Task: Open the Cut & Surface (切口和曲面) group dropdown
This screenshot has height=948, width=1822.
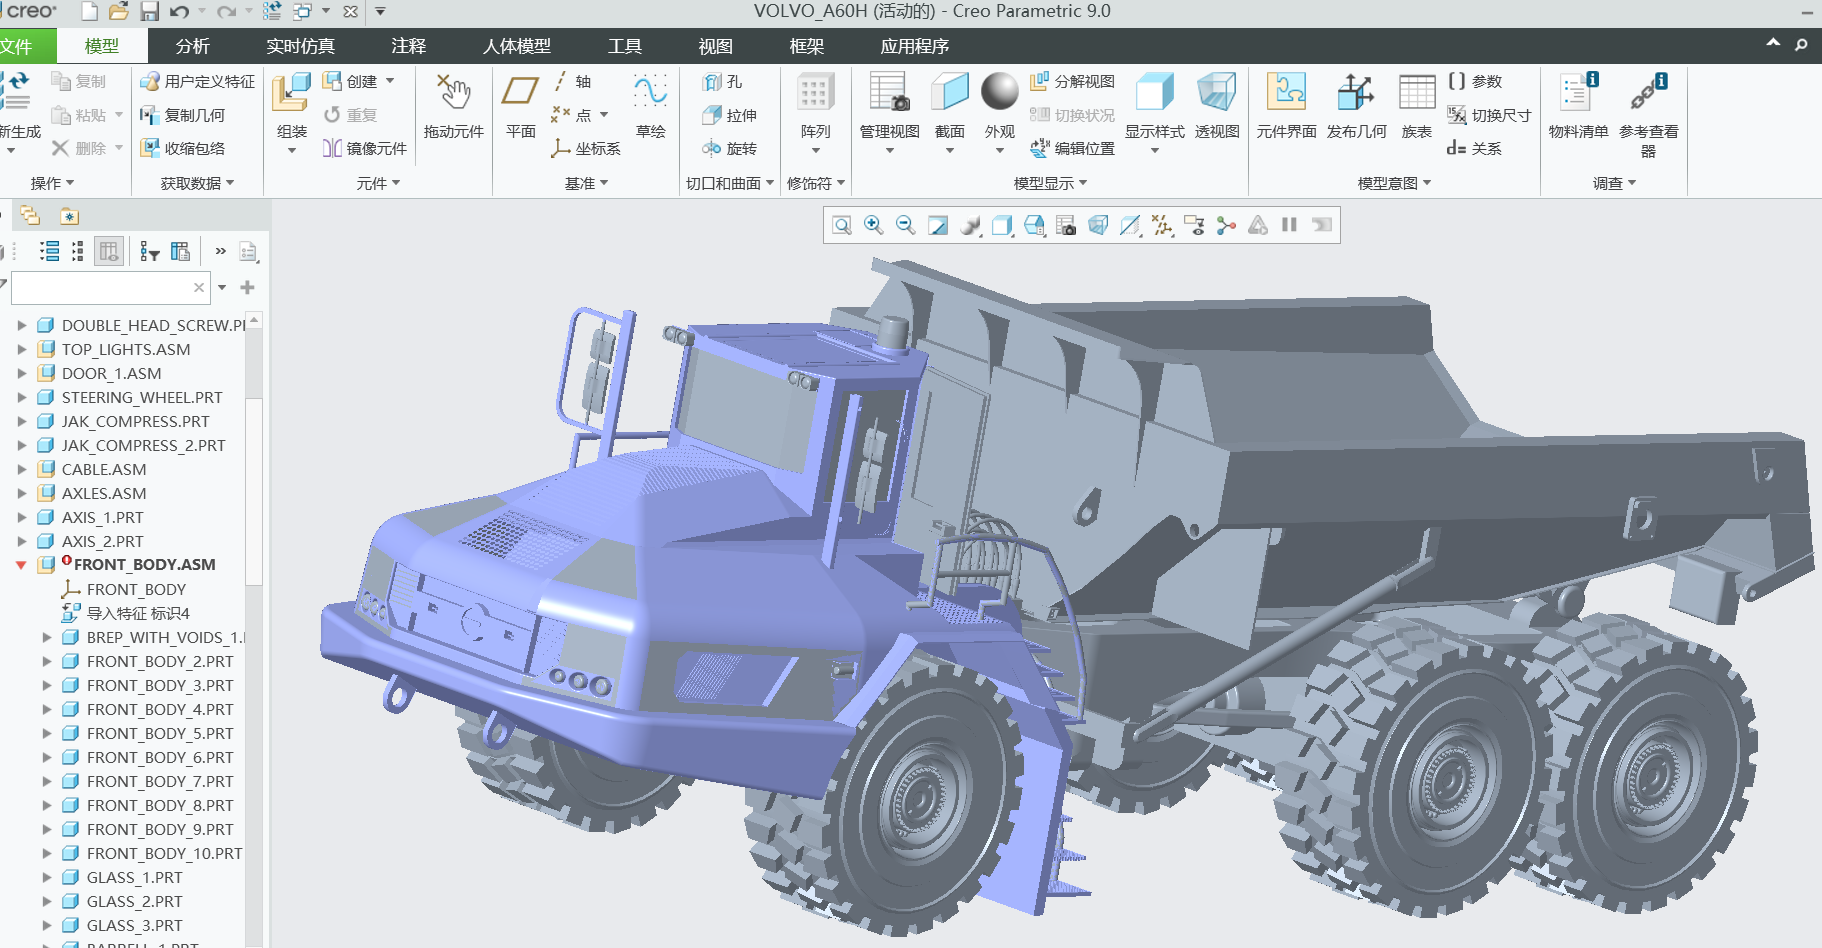Action: 730,183
